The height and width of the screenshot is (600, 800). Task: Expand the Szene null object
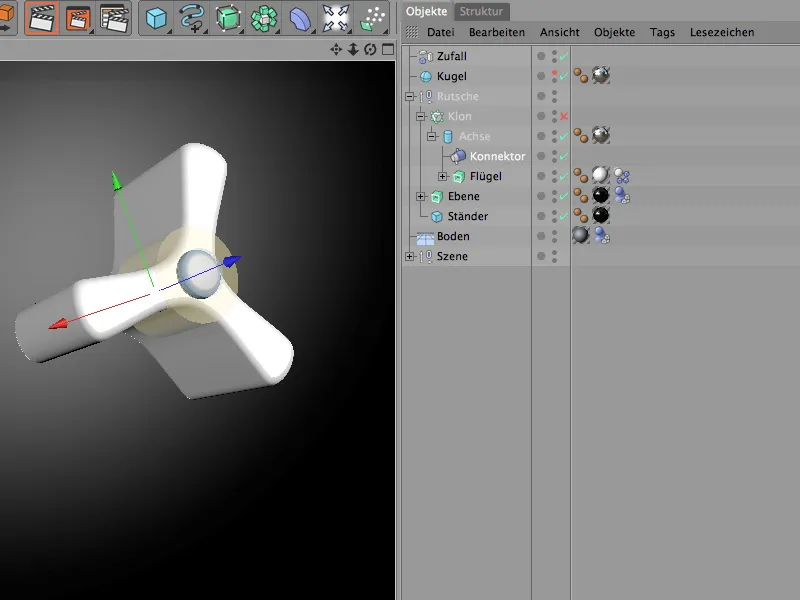(409, 256)
